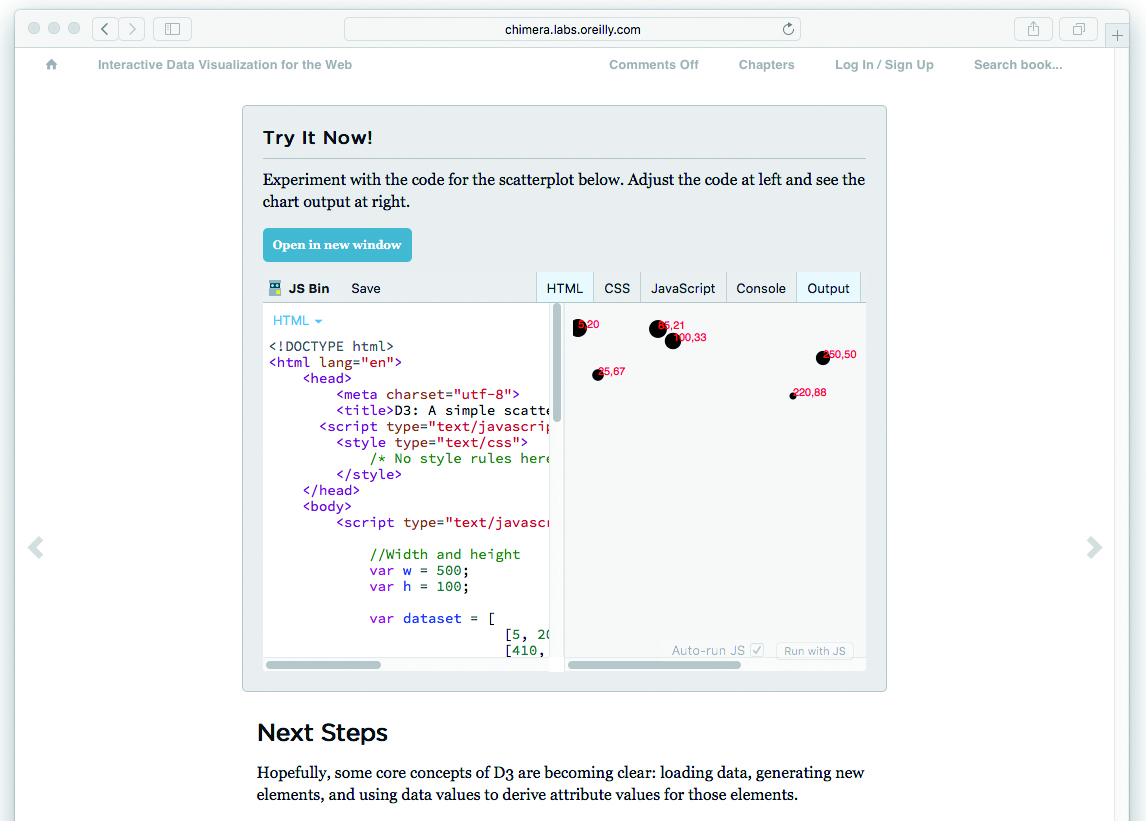The width and height of the screenshot is (1146, 821).
Task: Open a new tab with plus button
Action: (x=1117, y=35)
